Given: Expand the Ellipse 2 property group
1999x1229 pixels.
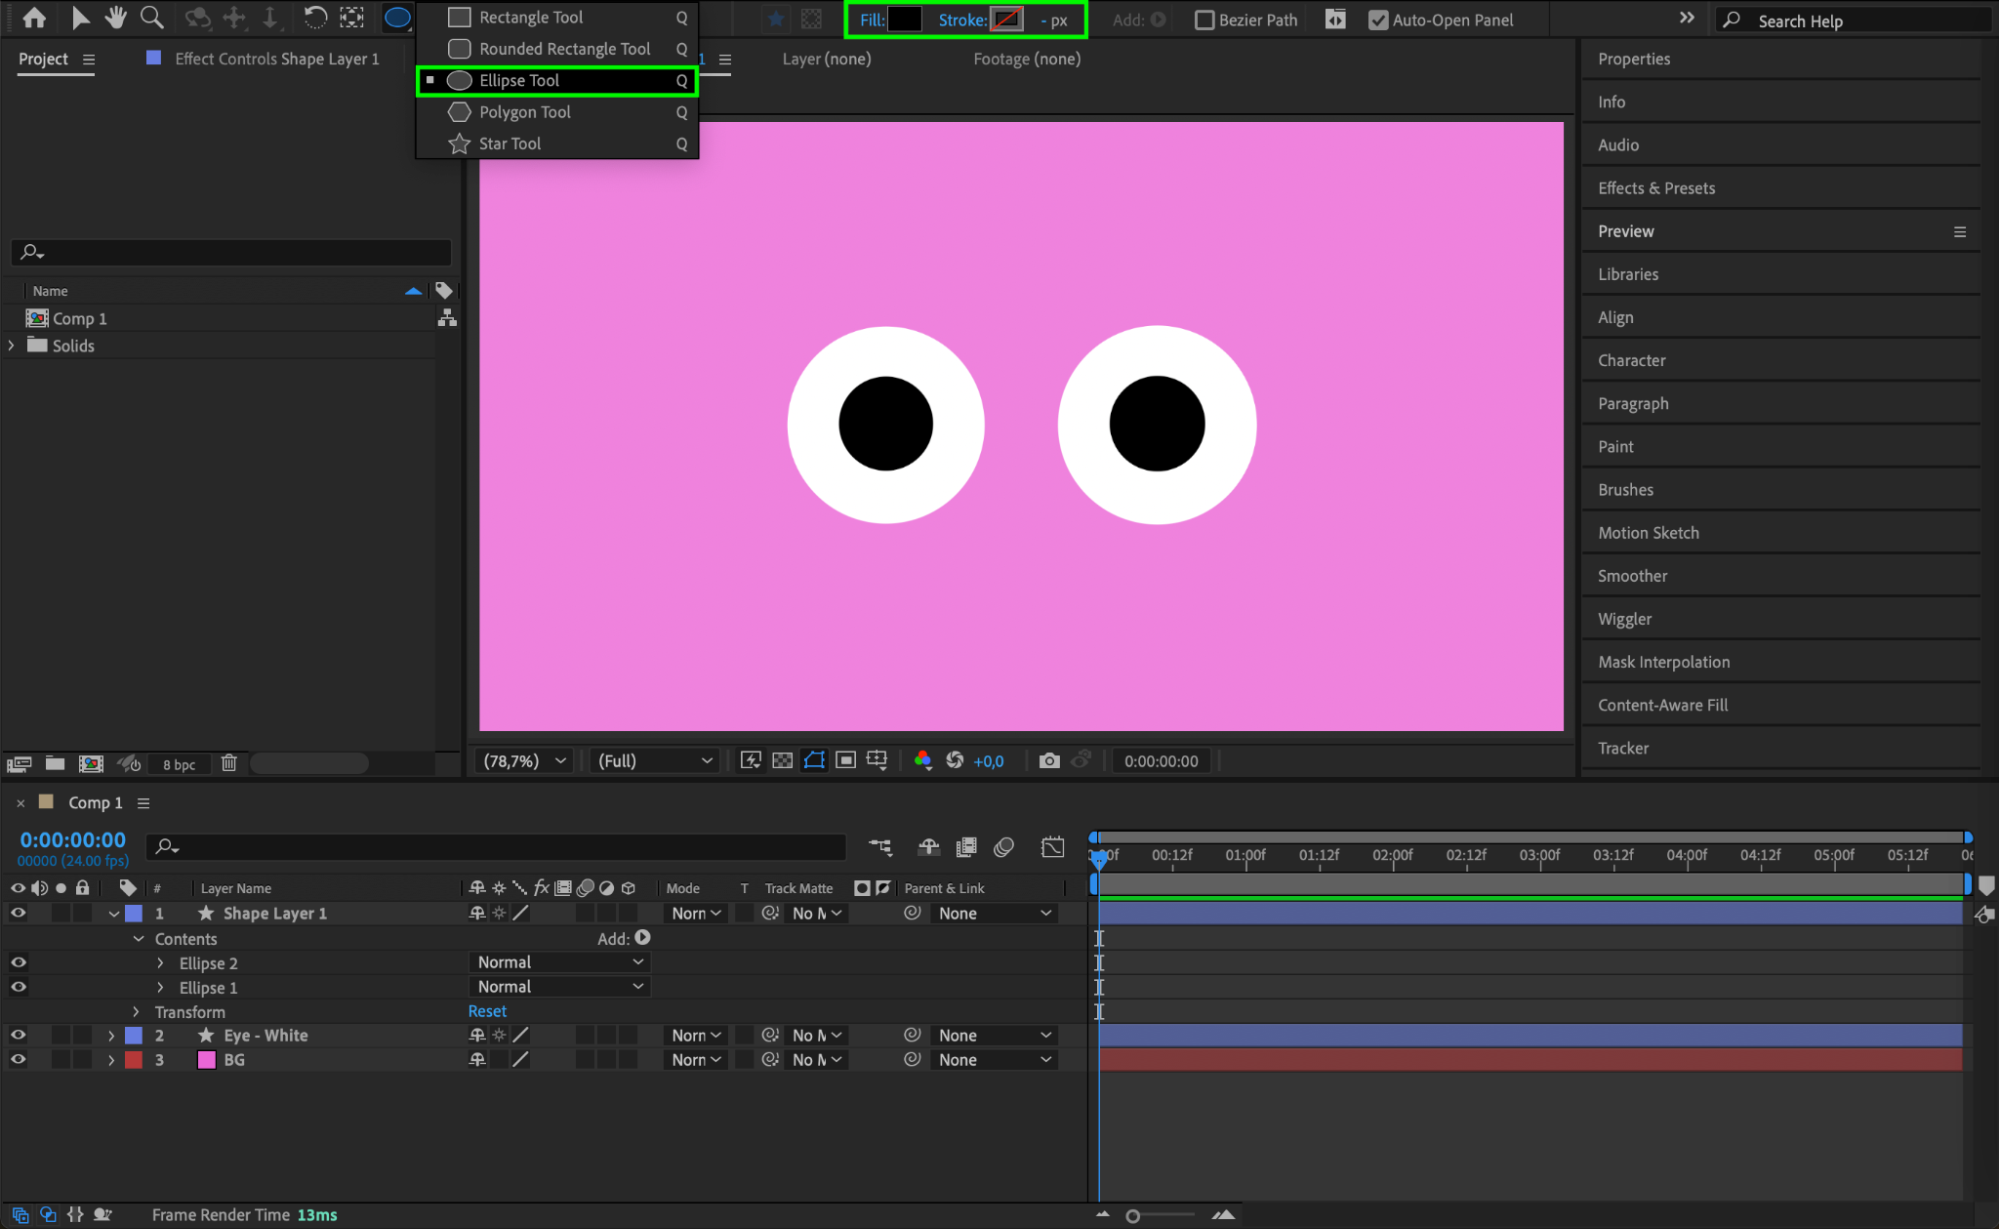Looking at the screenshot, I should click(x=160, y=963).
